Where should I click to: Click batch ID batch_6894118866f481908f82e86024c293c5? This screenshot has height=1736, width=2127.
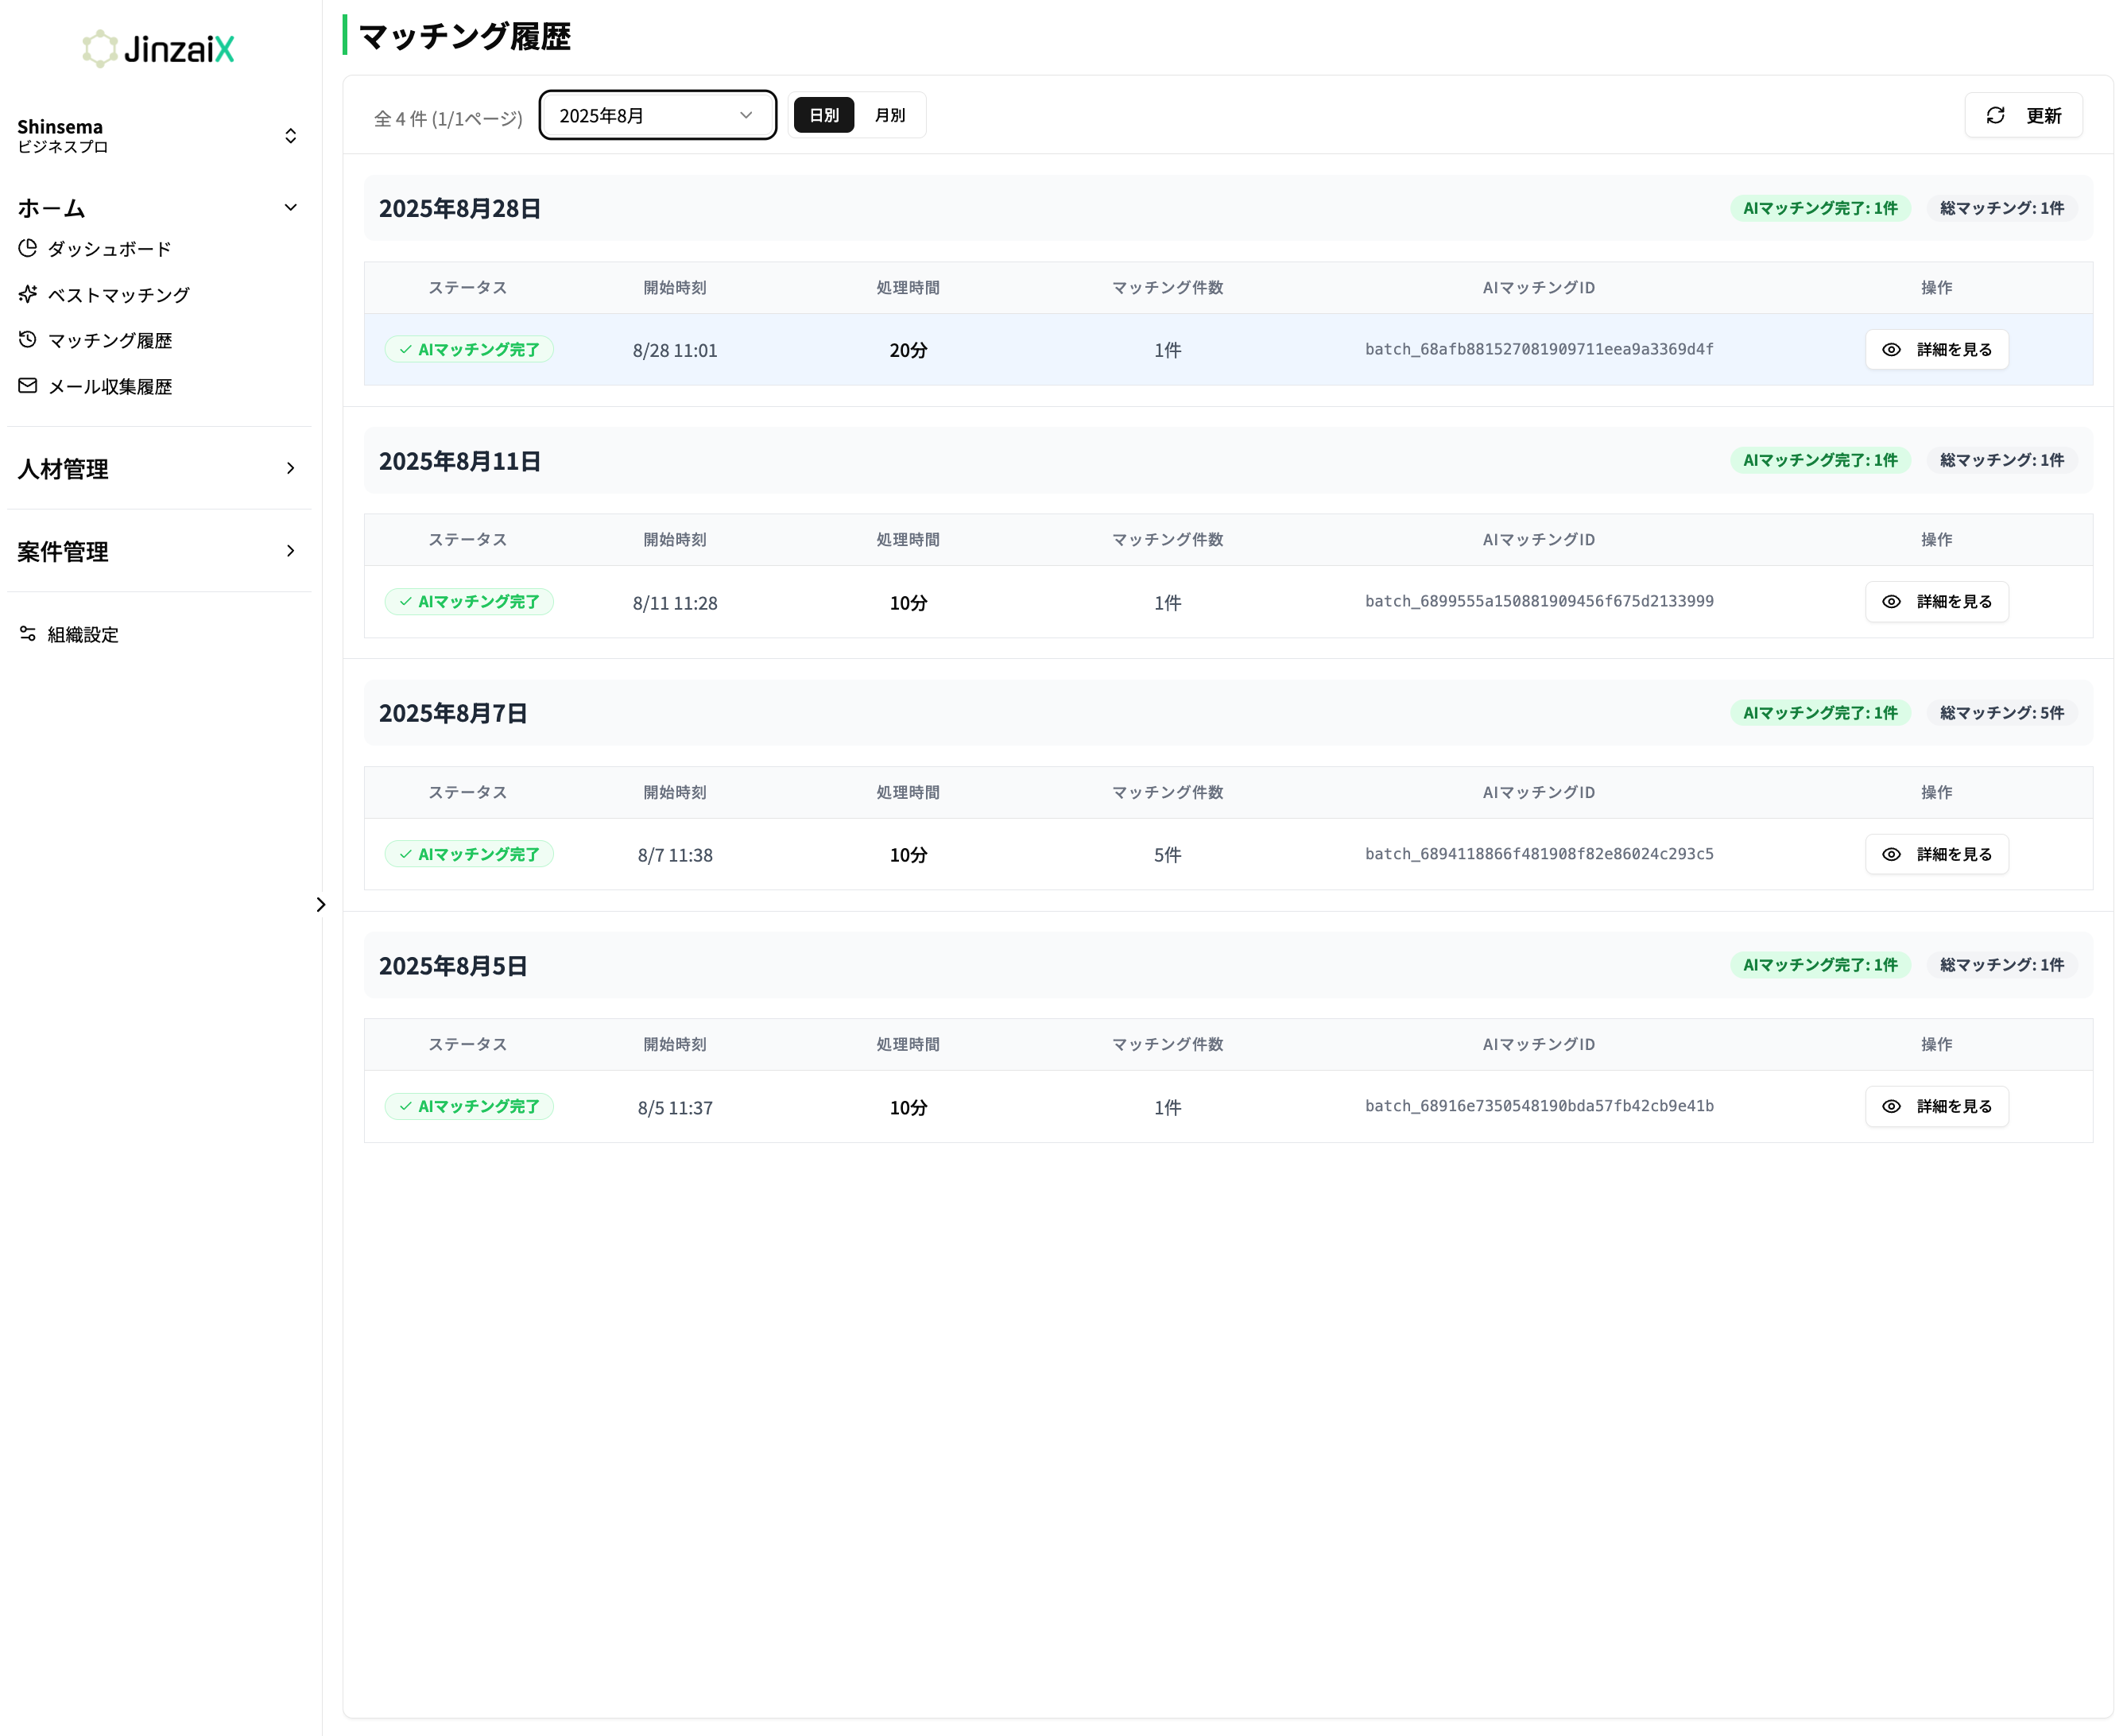[1539, 854]
